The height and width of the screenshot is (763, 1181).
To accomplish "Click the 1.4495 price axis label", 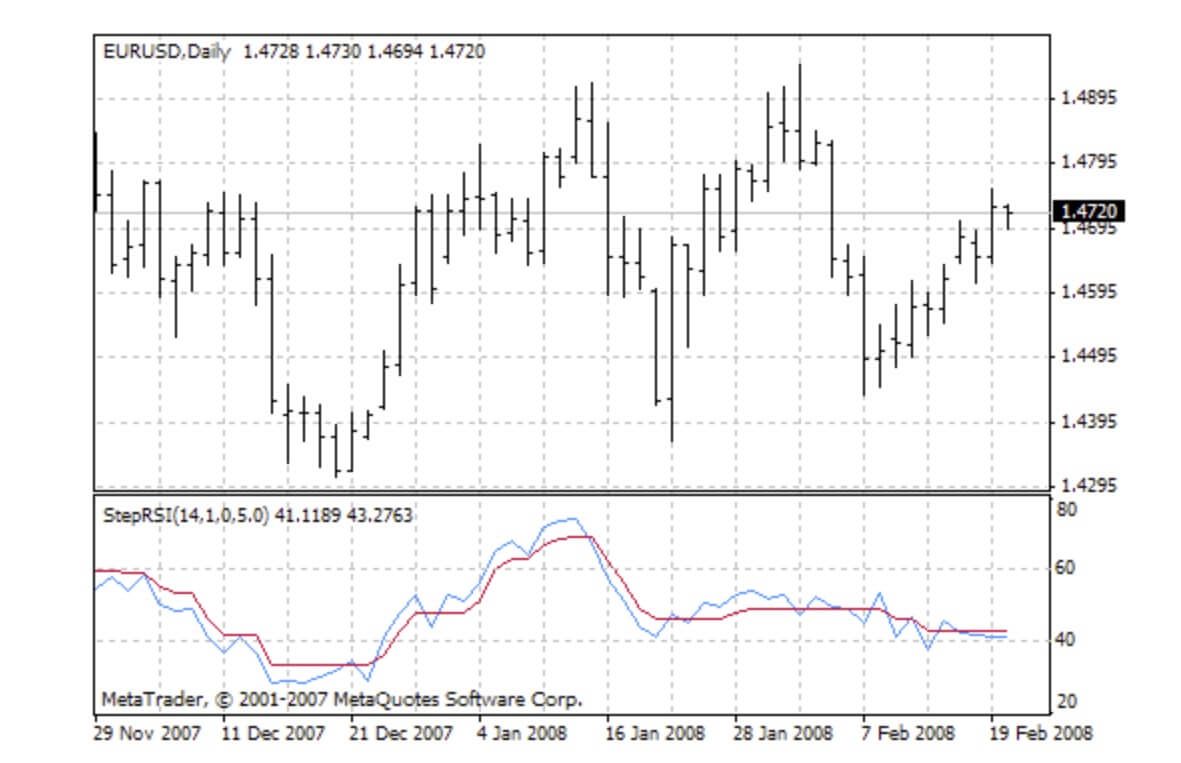I will [1088, 356].
